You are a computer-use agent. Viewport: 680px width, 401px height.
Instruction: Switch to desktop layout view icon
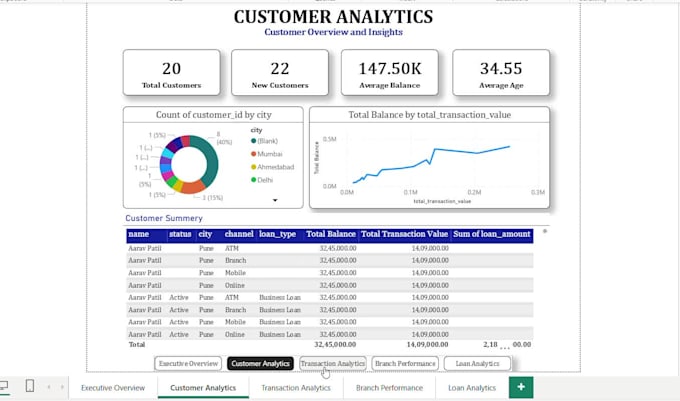pos(3,386)
